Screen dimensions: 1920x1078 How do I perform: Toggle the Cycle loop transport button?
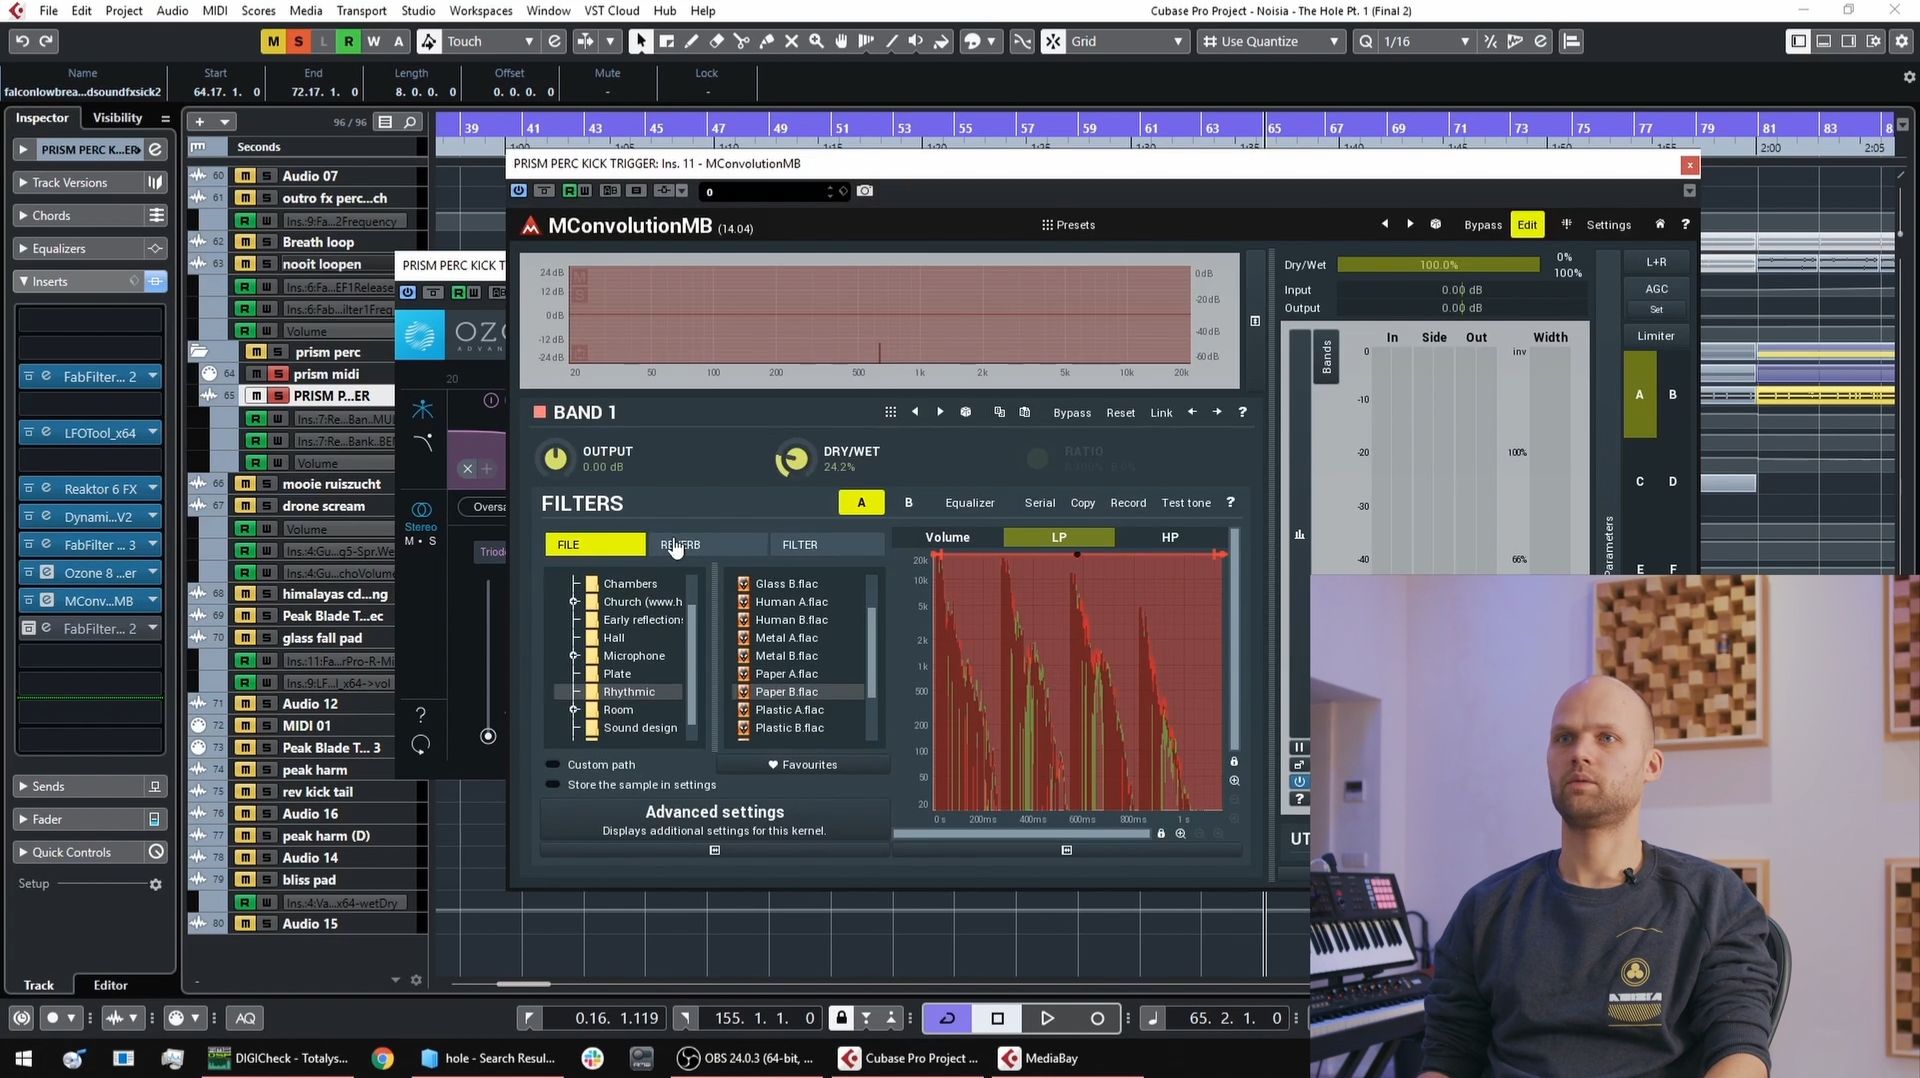pos(947,1018)
